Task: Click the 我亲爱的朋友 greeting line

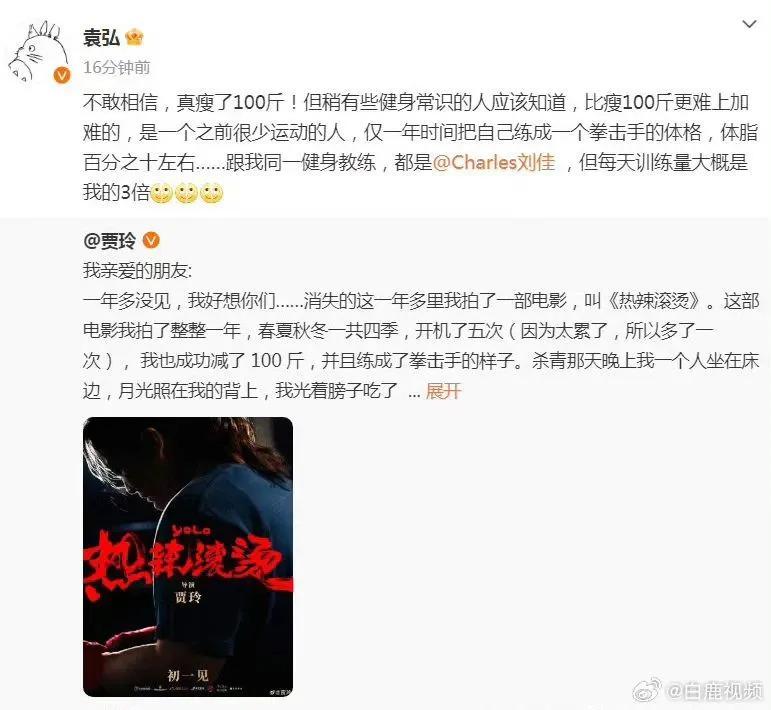Action: pos(138,270)
